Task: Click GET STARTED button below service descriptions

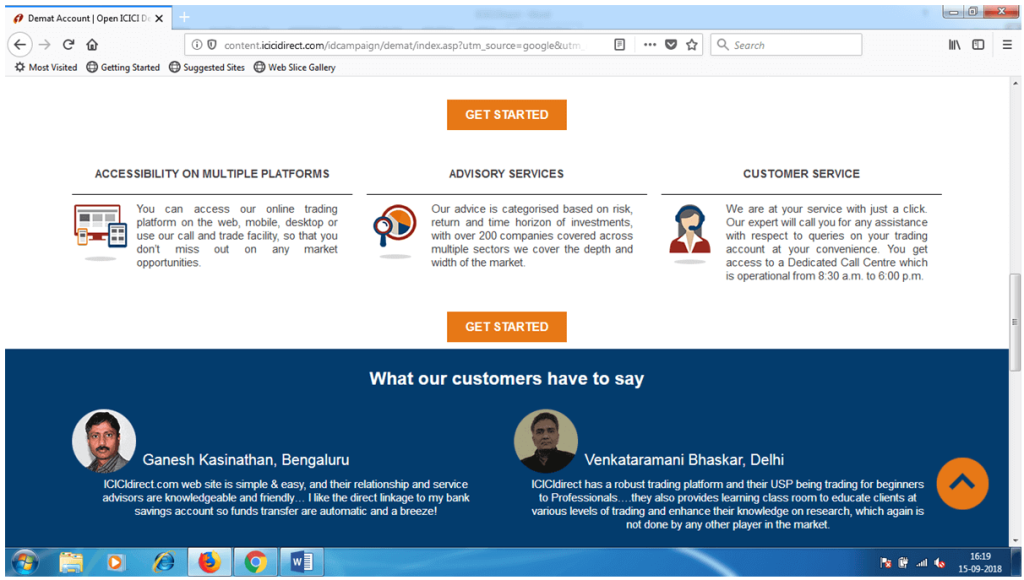Action: coord(507,327)
